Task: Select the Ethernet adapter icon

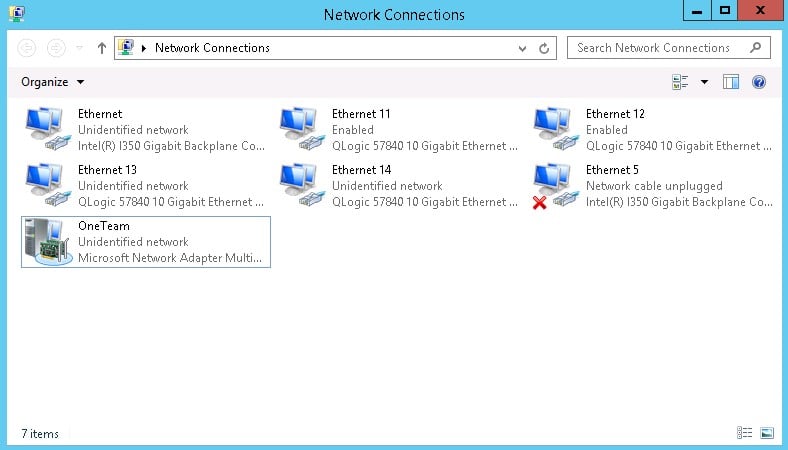Action: coord(48,129)
